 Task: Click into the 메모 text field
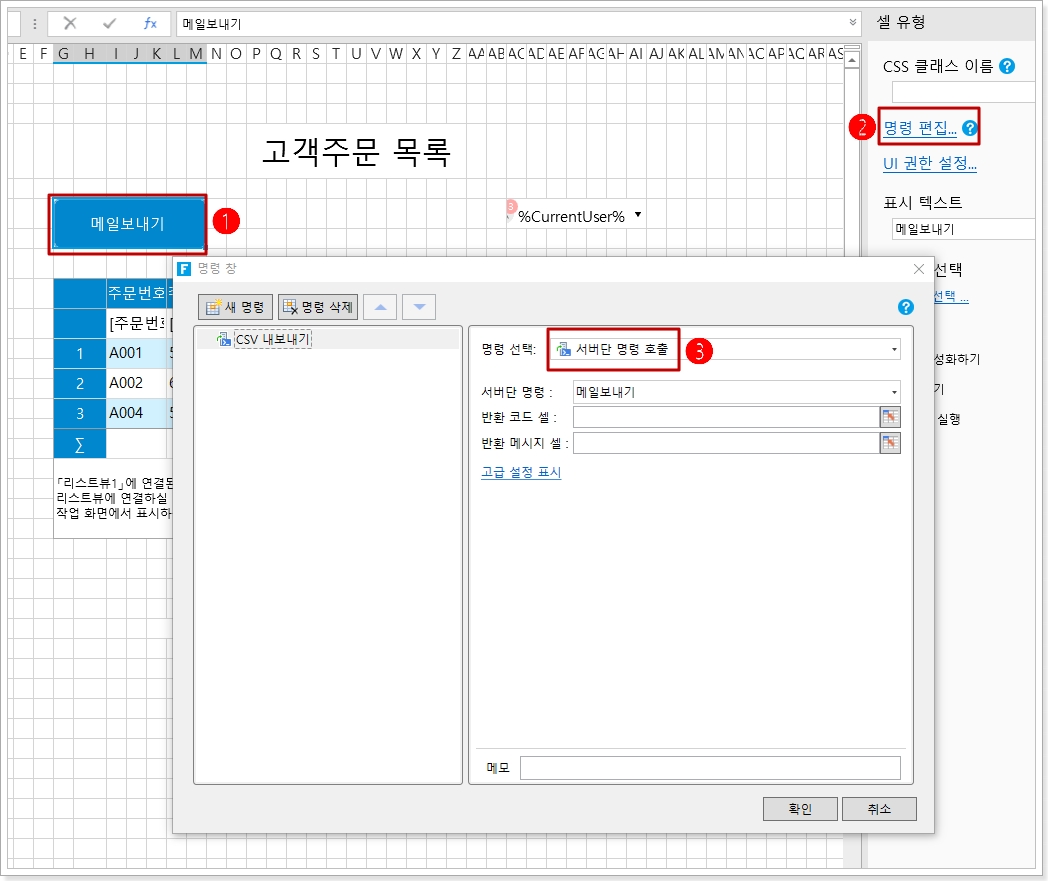pos(710,768)
